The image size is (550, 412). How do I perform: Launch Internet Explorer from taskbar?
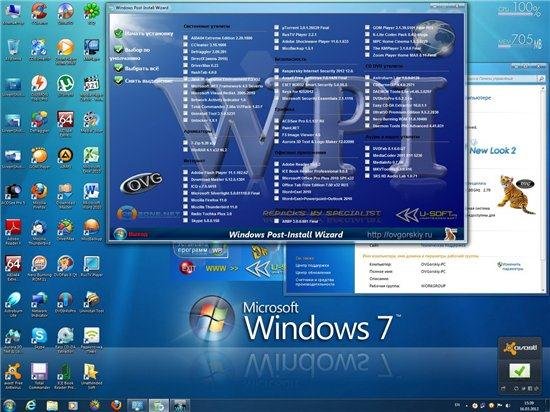click(31, 405)
